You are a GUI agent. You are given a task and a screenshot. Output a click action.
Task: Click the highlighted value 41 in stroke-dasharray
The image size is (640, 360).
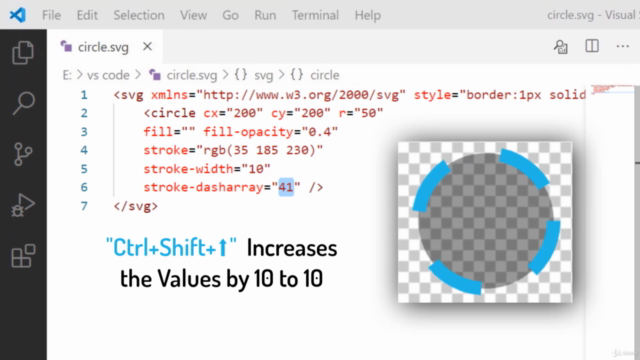(x=286, y=187)
